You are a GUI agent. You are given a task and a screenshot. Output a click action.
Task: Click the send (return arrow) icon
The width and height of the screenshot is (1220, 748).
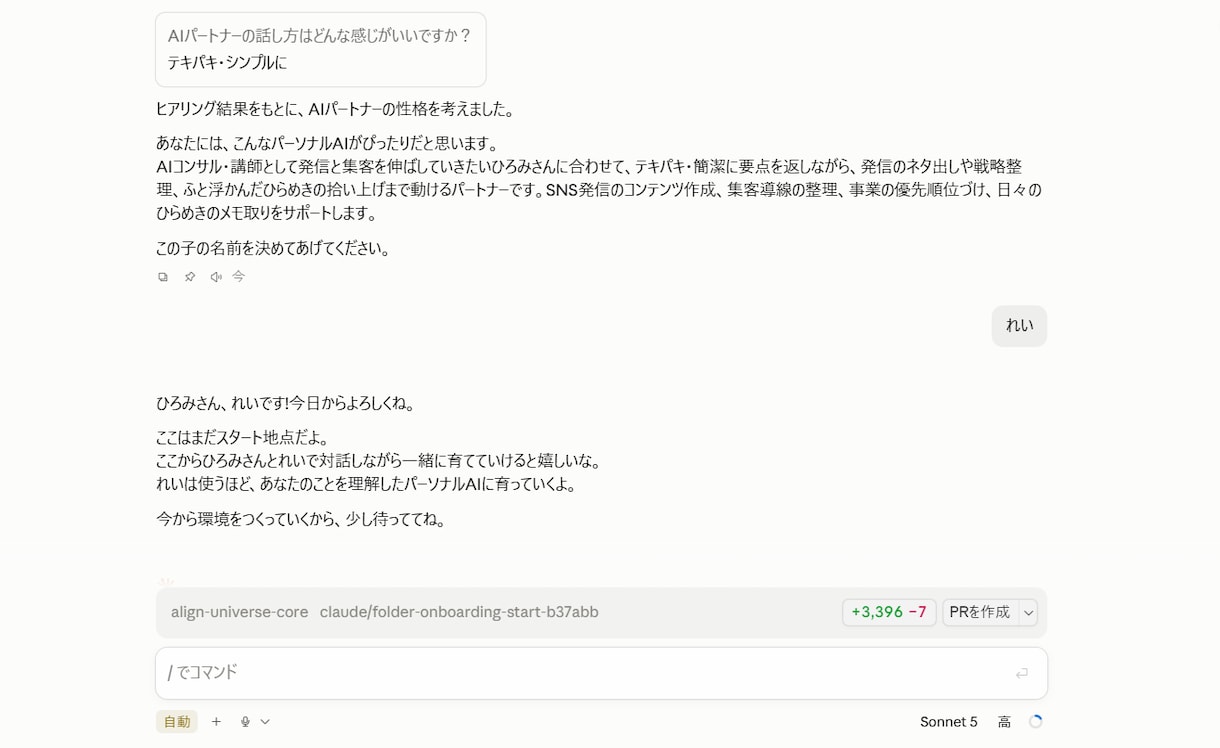1022,674
